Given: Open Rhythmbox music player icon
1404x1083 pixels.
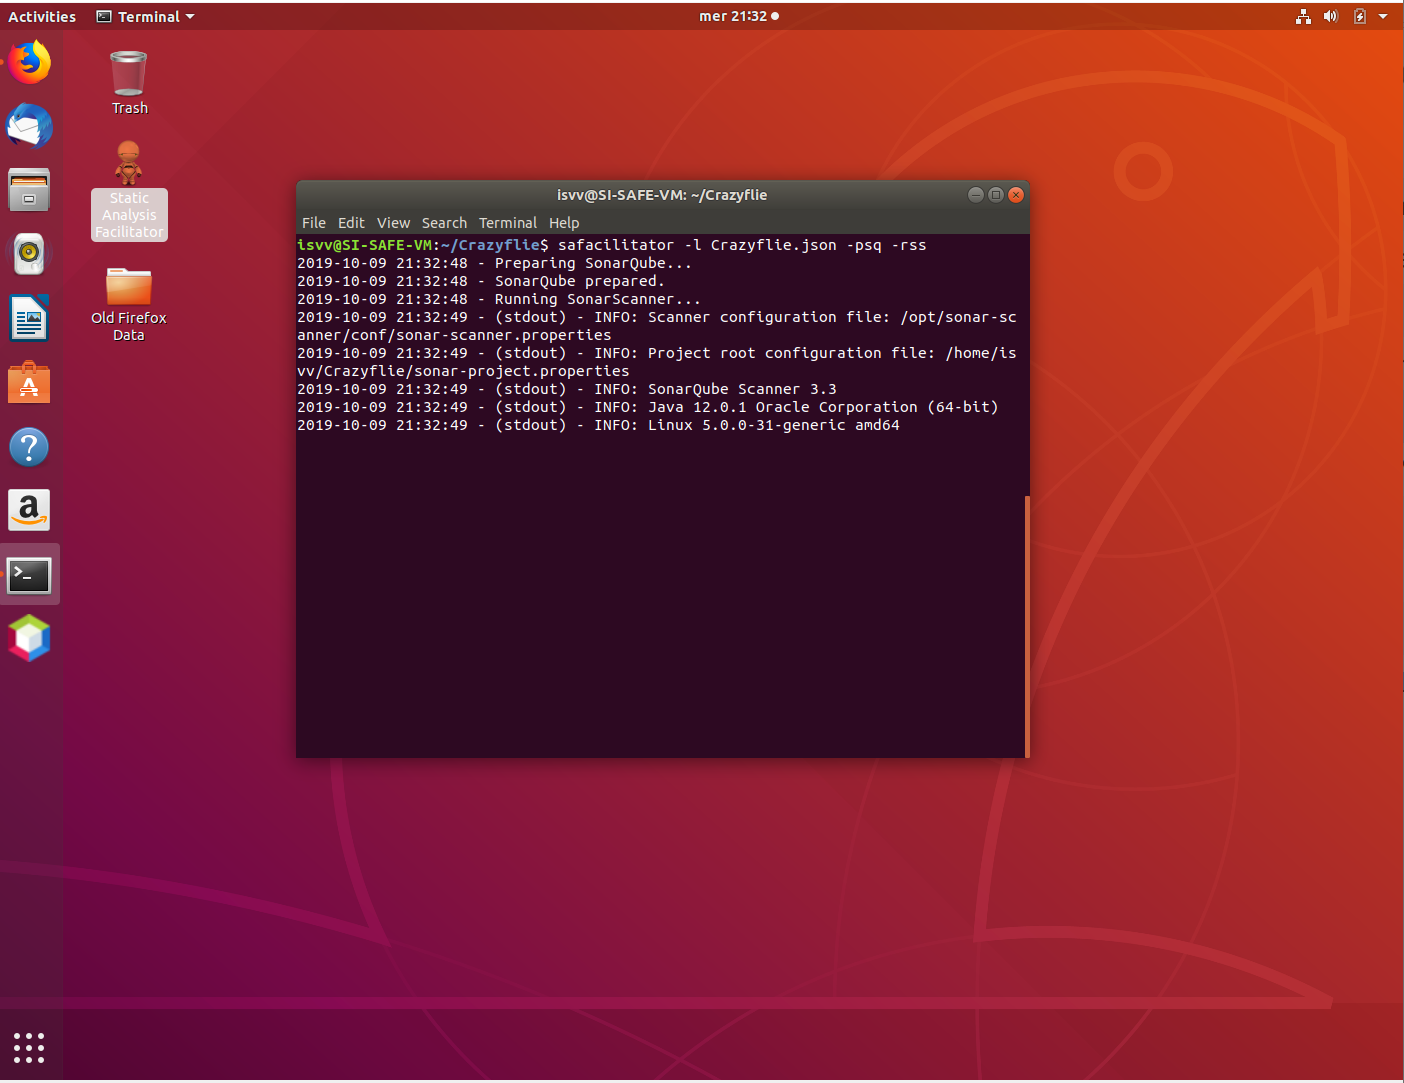Looking at the screenshot, I should pos(29,254).
